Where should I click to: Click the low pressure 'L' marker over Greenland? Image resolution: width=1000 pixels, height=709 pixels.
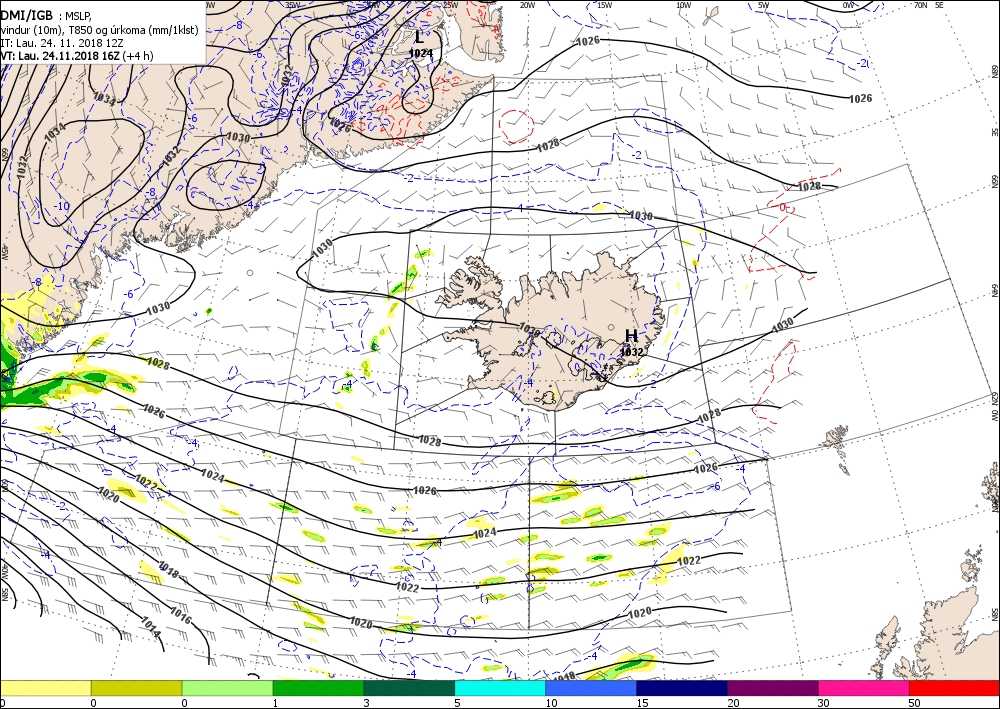tap(420, 36)
